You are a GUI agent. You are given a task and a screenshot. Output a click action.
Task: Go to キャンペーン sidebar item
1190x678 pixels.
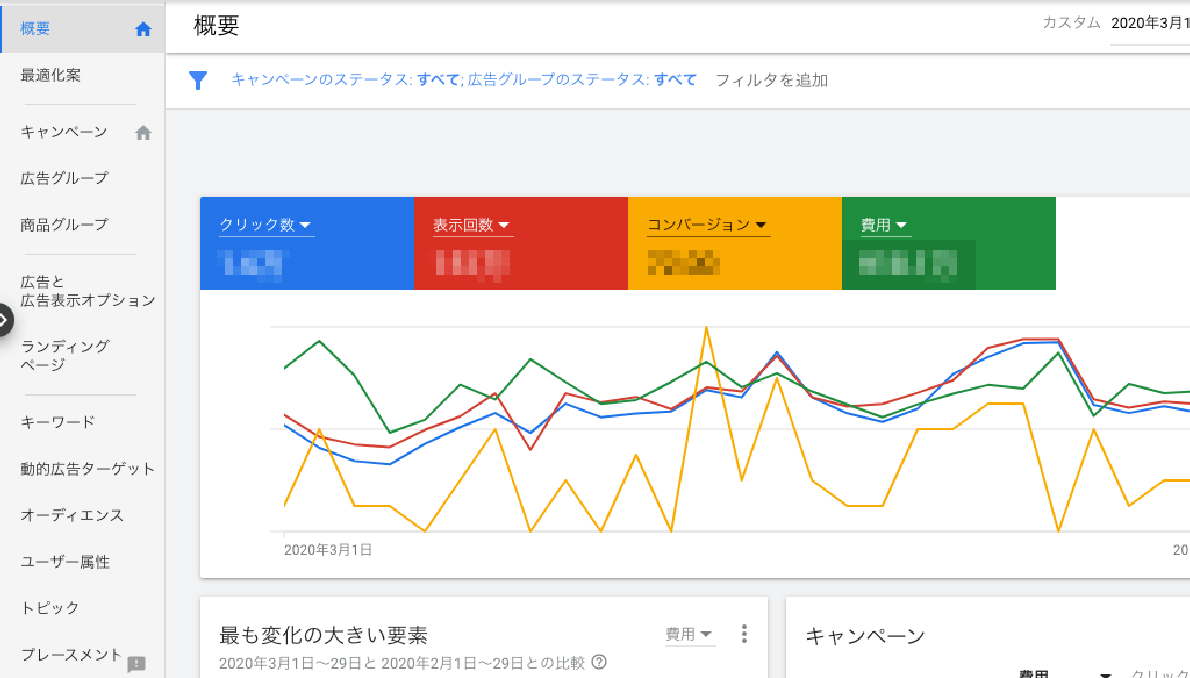tap(64, 132)
